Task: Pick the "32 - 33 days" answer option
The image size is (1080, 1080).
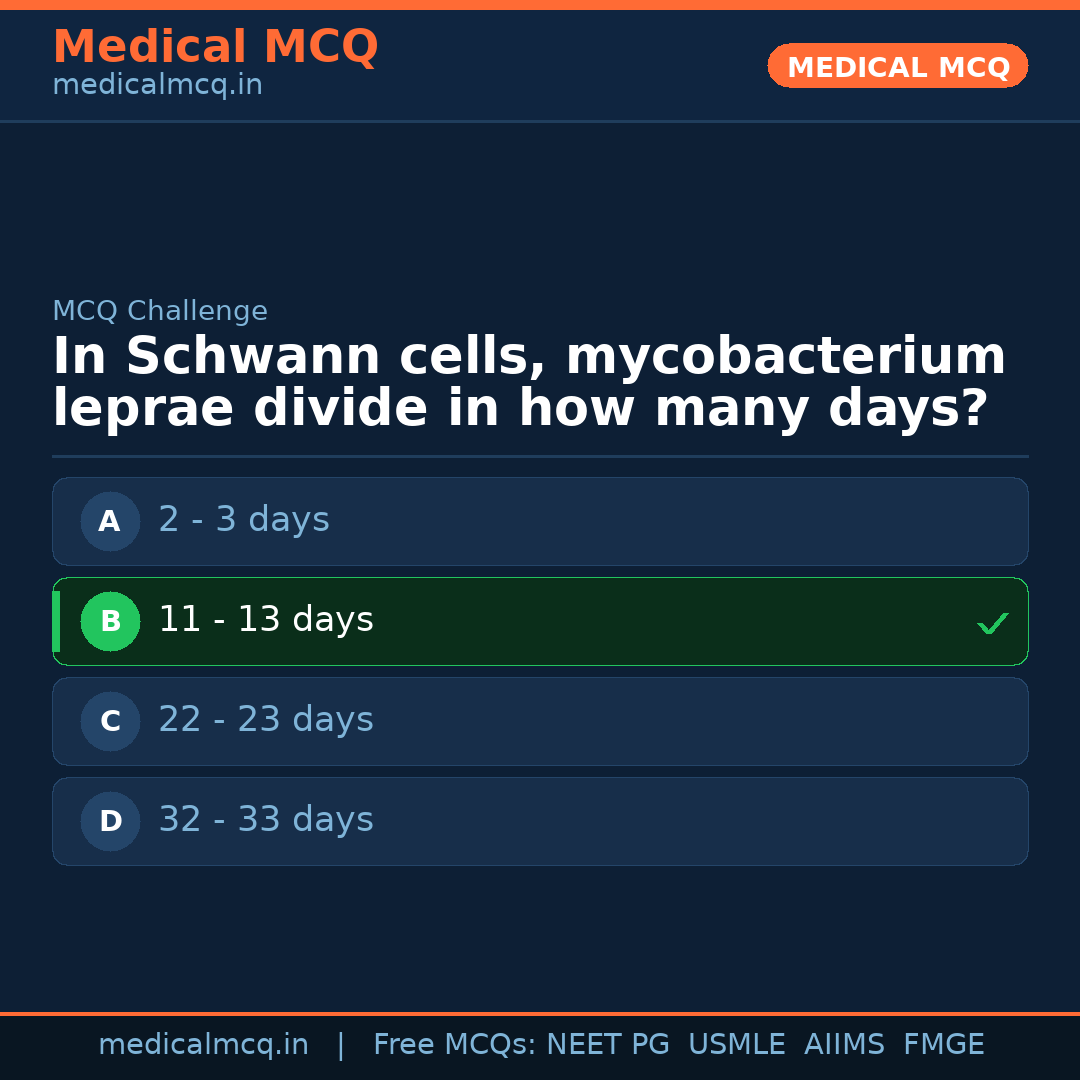Action: pyautogui.click(x=540, y=821)
